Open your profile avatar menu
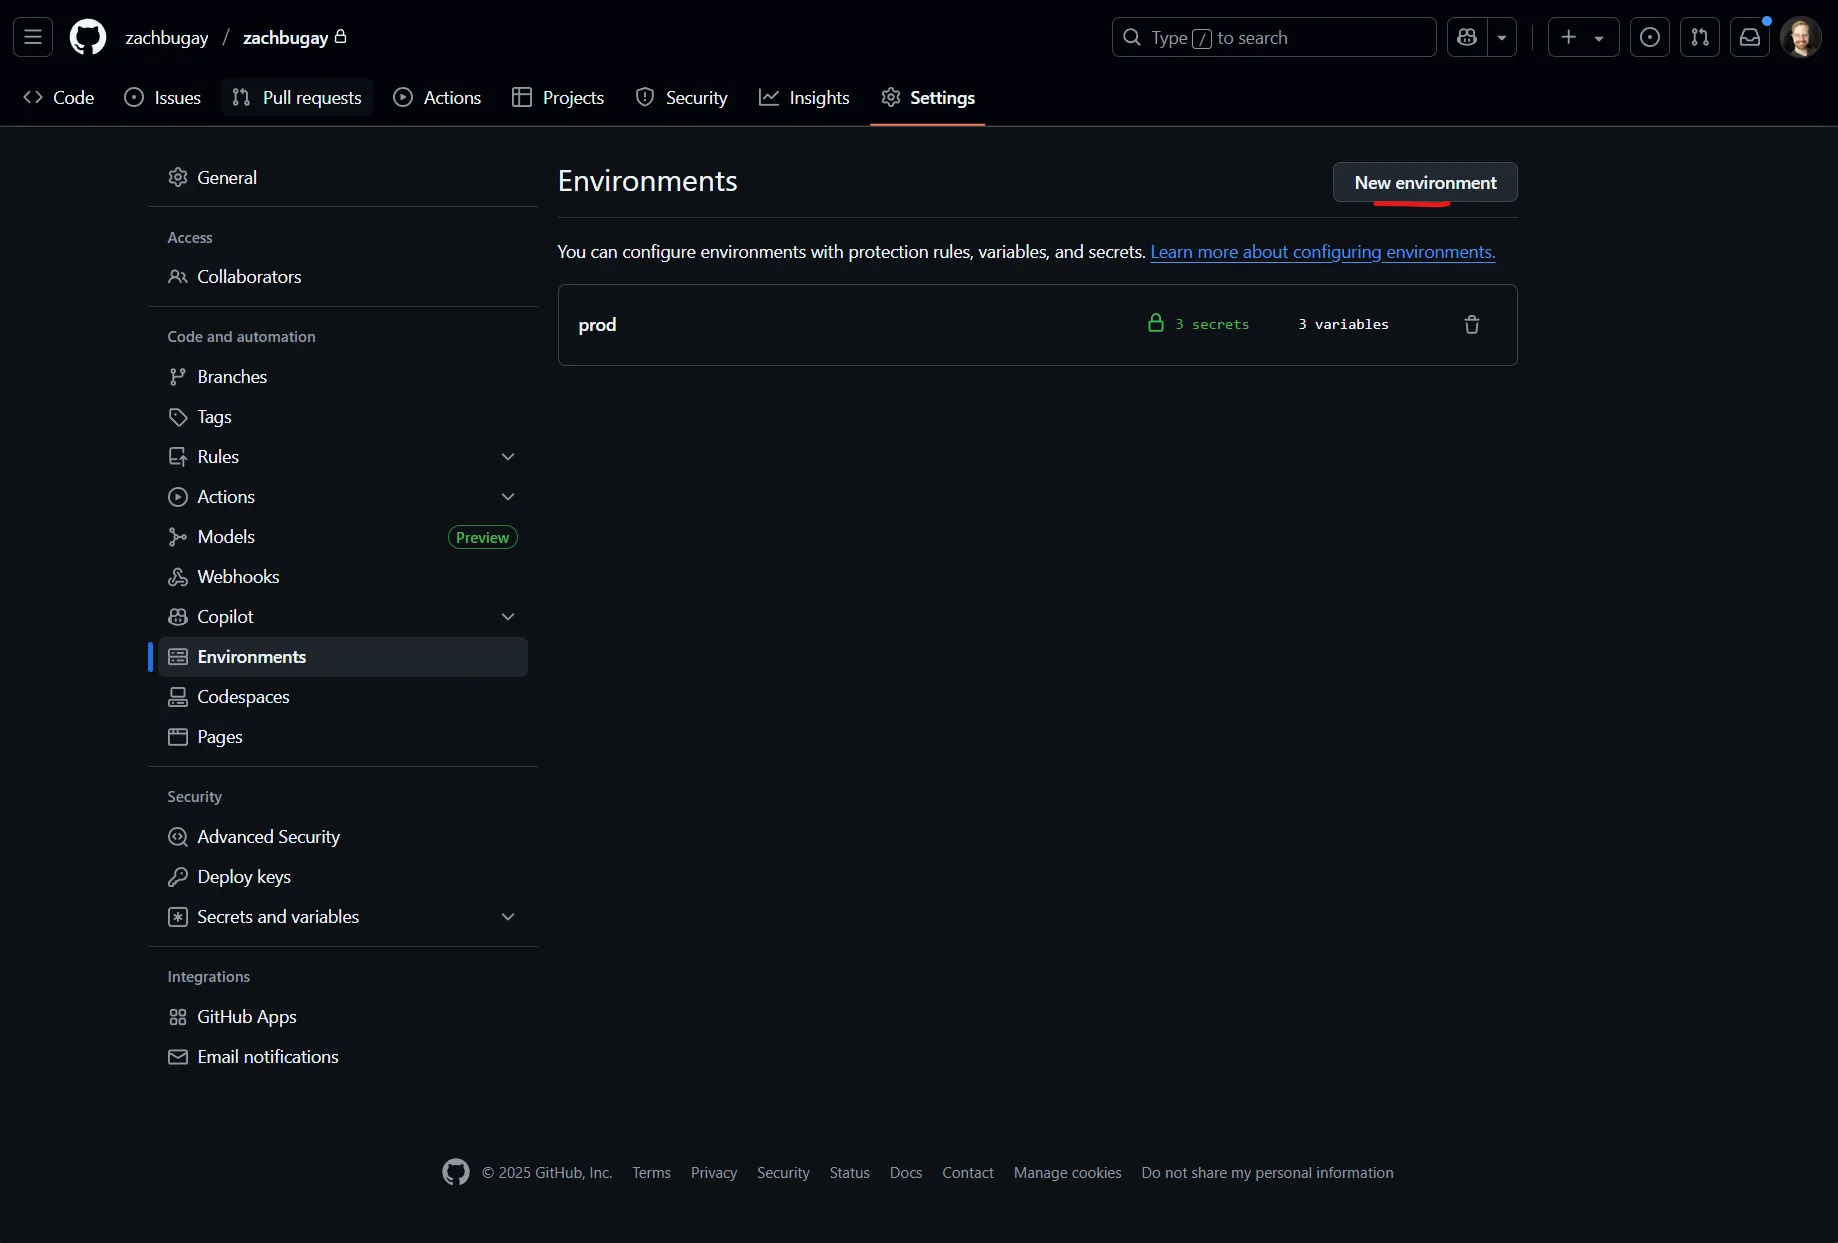This screenshot has height=1243, width=1838. coord(1802,37)
